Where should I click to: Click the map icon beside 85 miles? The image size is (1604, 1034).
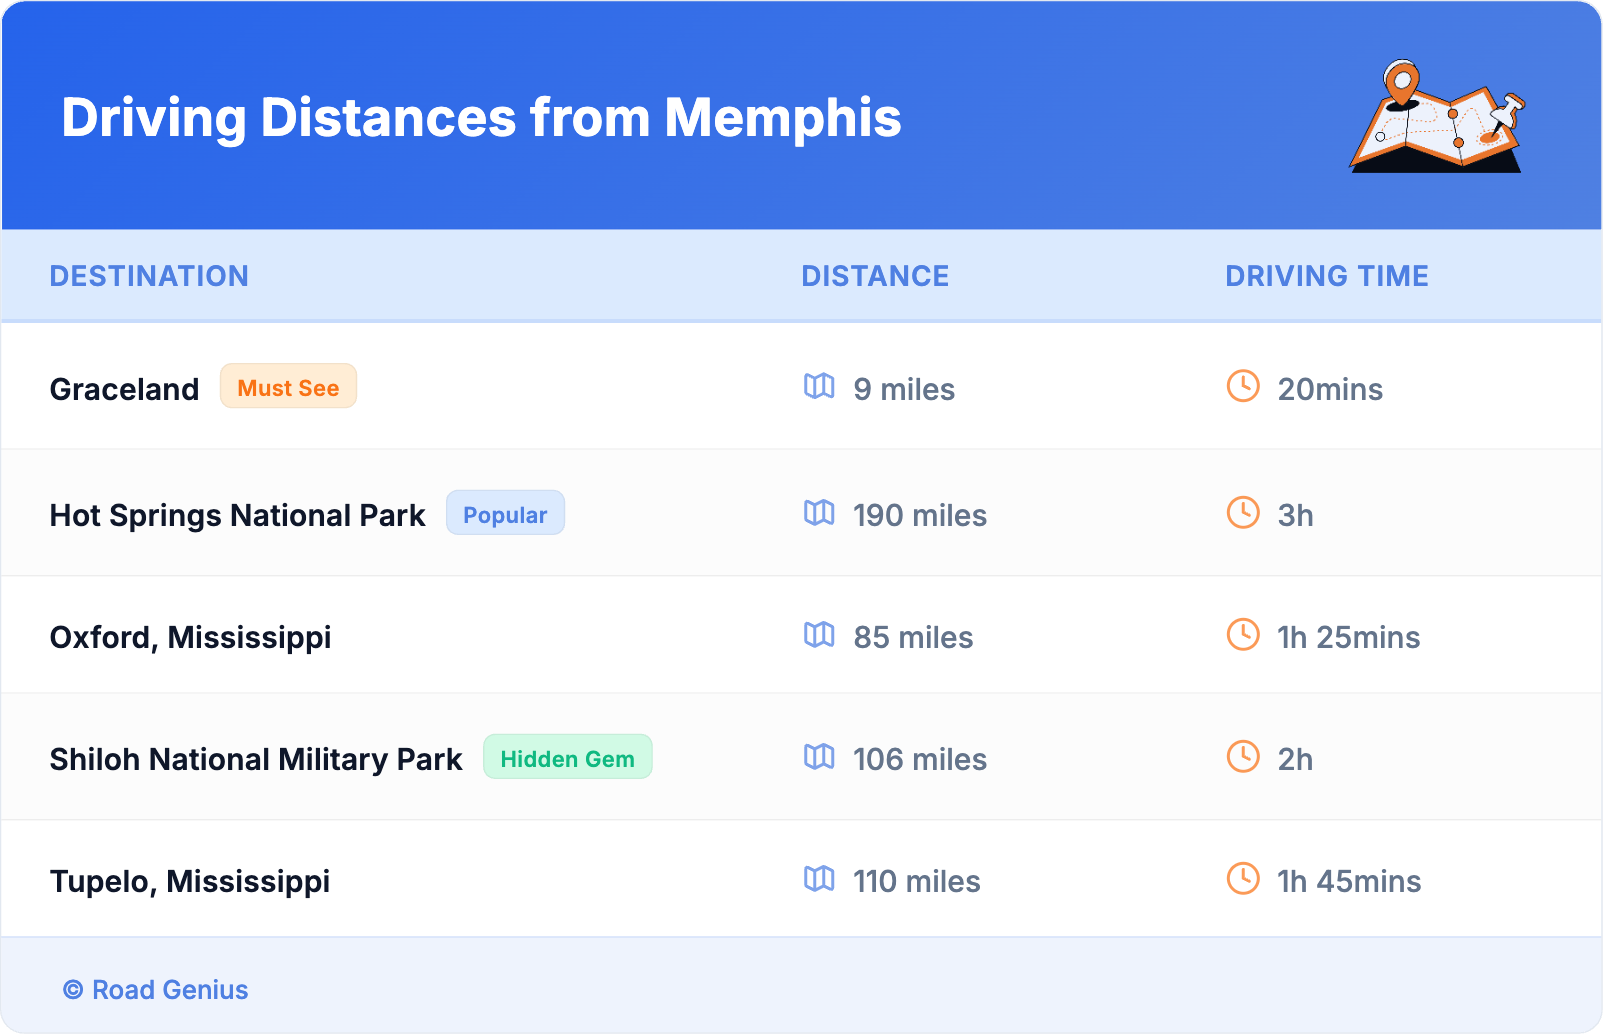tap(819, 635)
